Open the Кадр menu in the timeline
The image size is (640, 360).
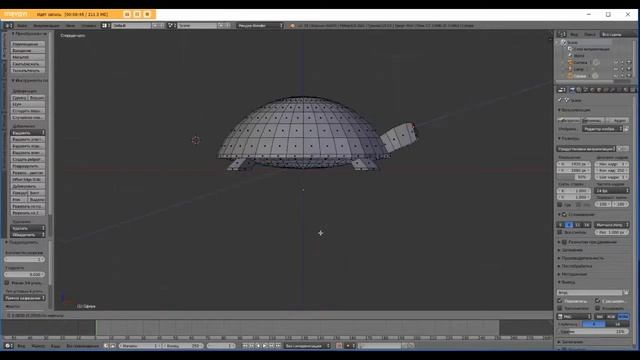pyautogui.click(x=56, y=346)
